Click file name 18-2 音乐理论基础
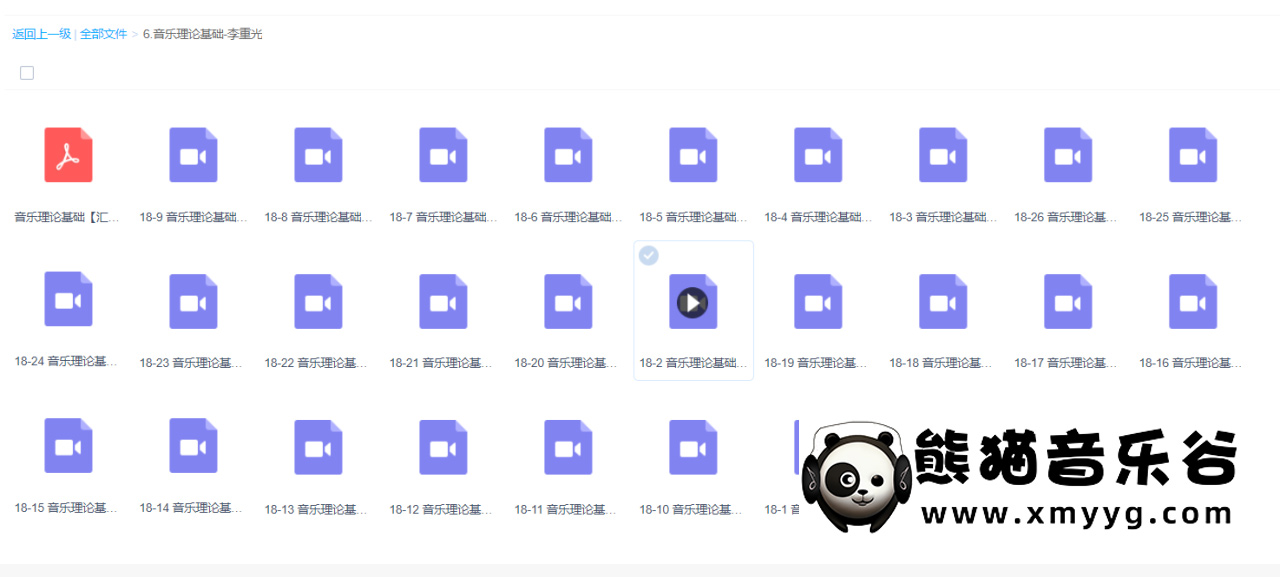The height and width of the screenshot is (577, 1280). coord(693,363)
